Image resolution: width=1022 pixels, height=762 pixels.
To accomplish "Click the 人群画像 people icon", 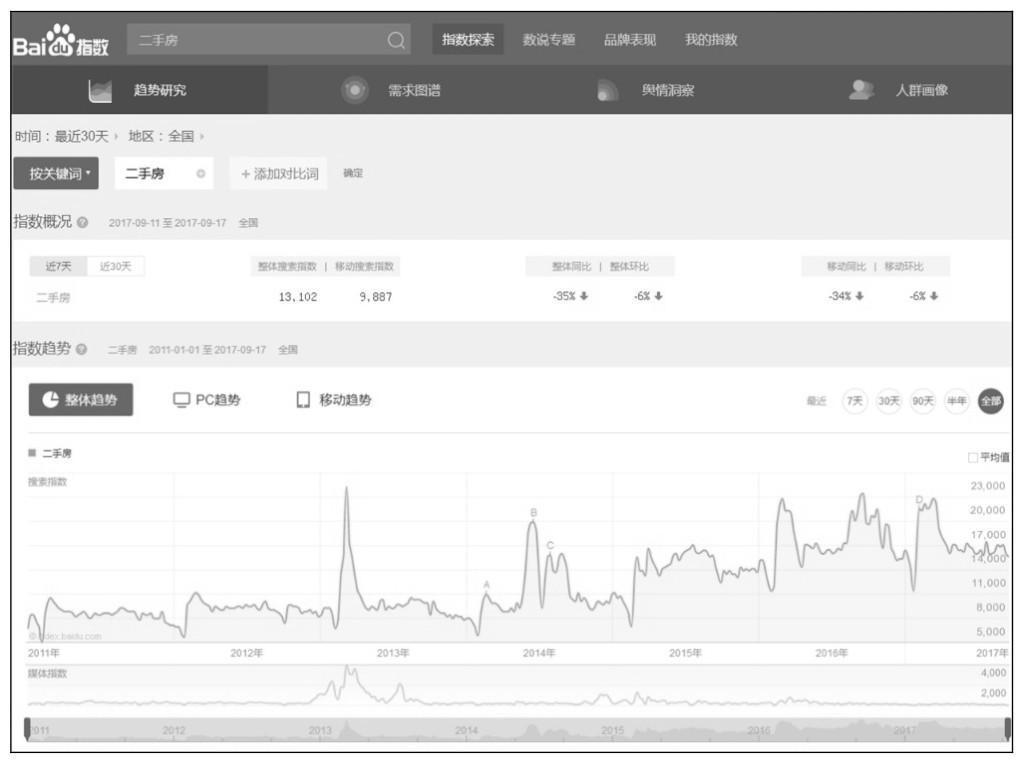I will [x=861, y=90].
